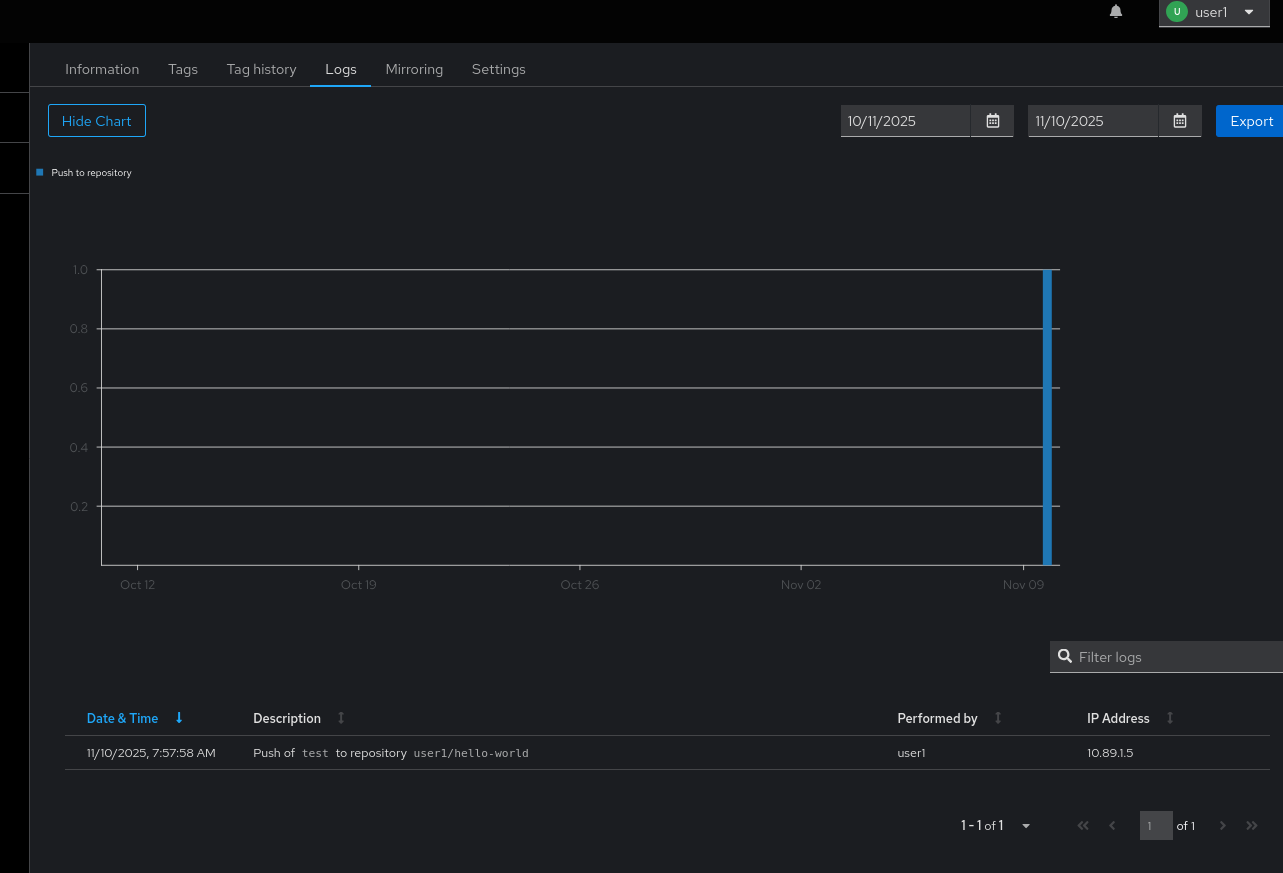Toggle Push to repository legend swatch
Image resolution: width=1283 pixels, height=873 pixels.
pyautogui.click(x=40, y=172)
